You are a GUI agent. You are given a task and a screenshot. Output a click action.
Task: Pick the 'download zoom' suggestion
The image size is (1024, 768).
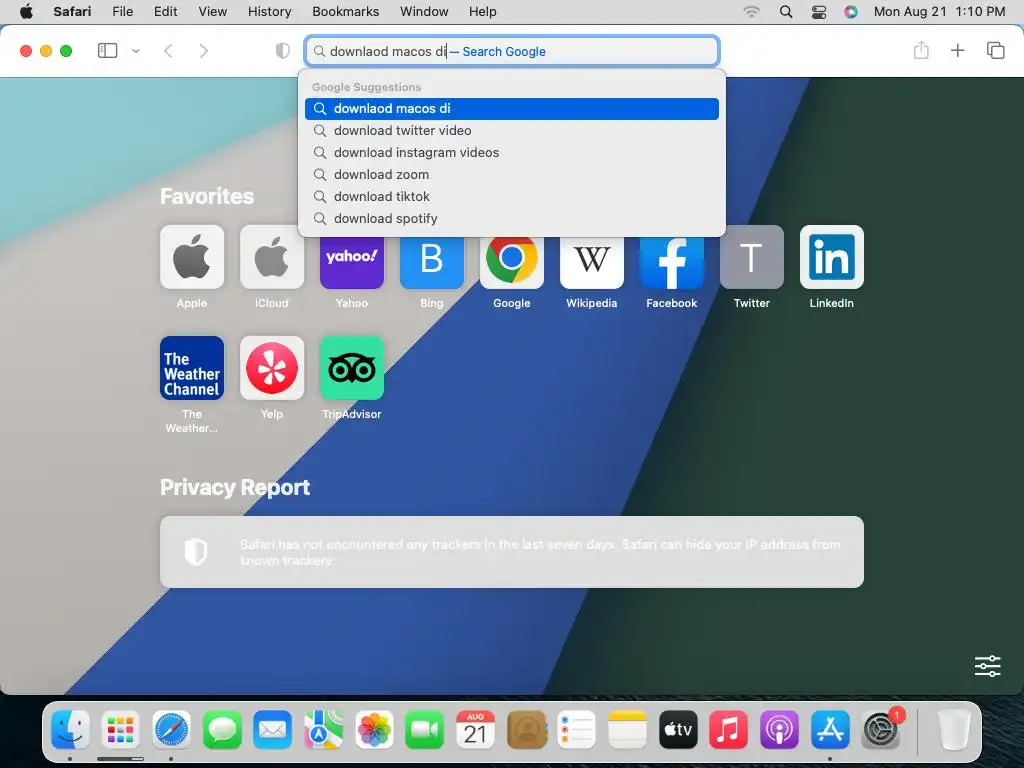pos(512,174)
